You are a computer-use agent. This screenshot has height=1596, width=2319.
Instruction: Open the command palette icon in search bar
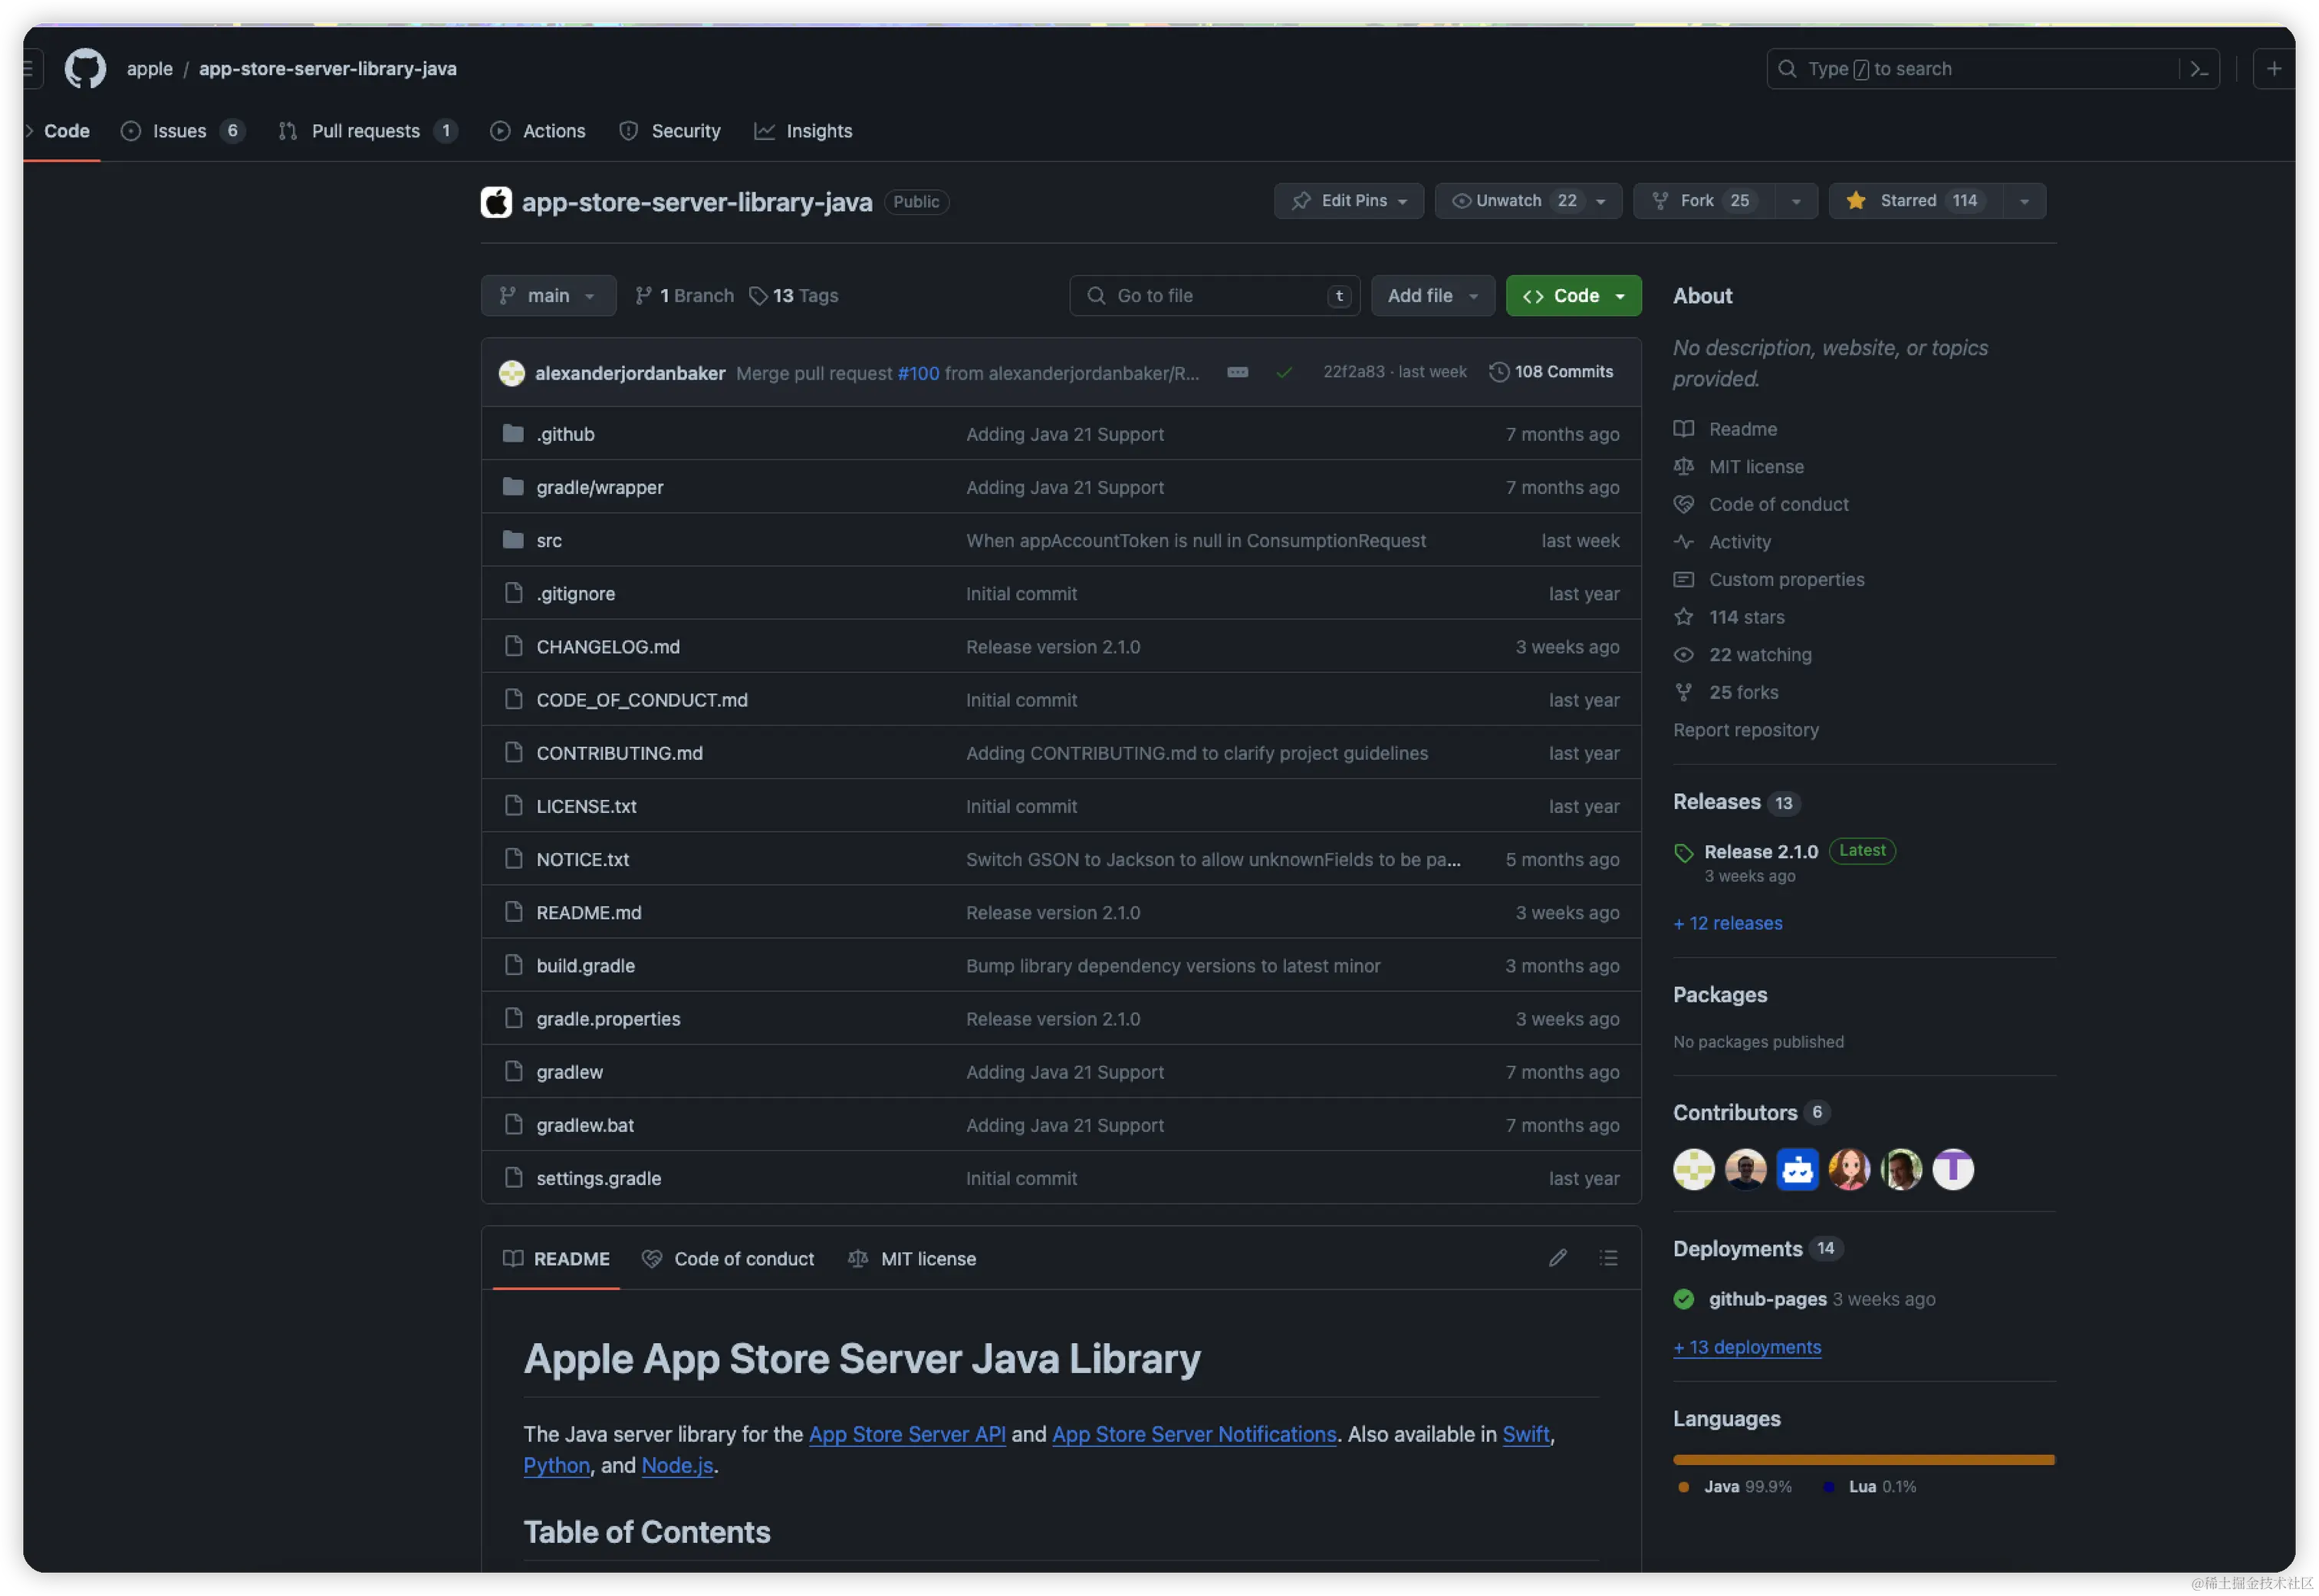pos(2199,69)
